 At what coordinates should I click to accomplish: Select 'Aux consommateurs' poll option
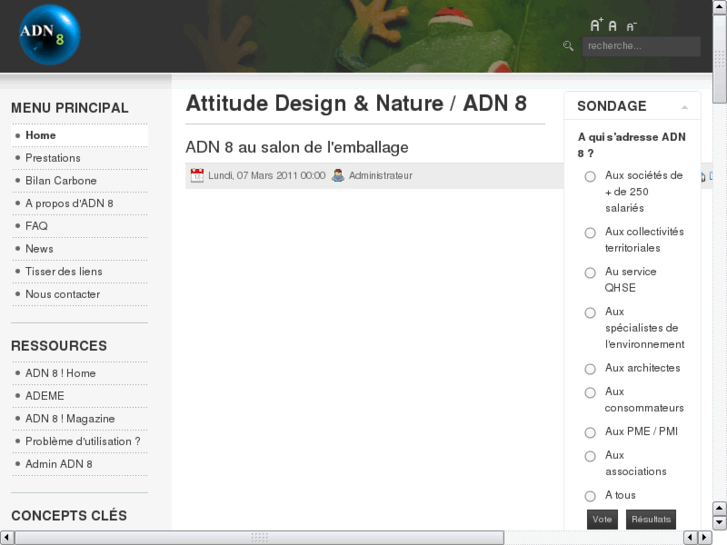(590, 393)
